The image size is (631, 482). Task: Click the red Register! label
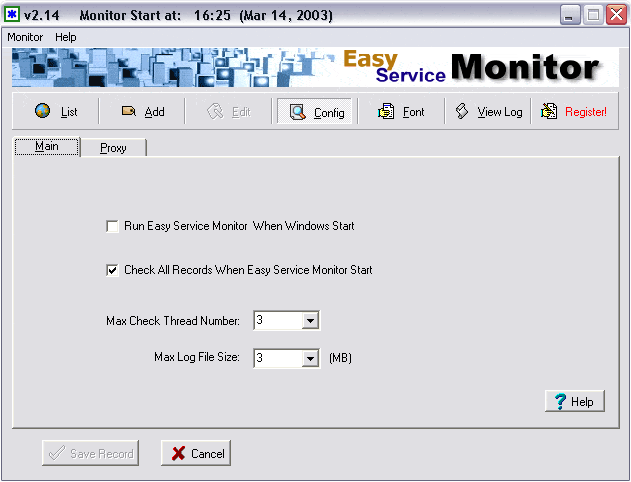(586, 112)
